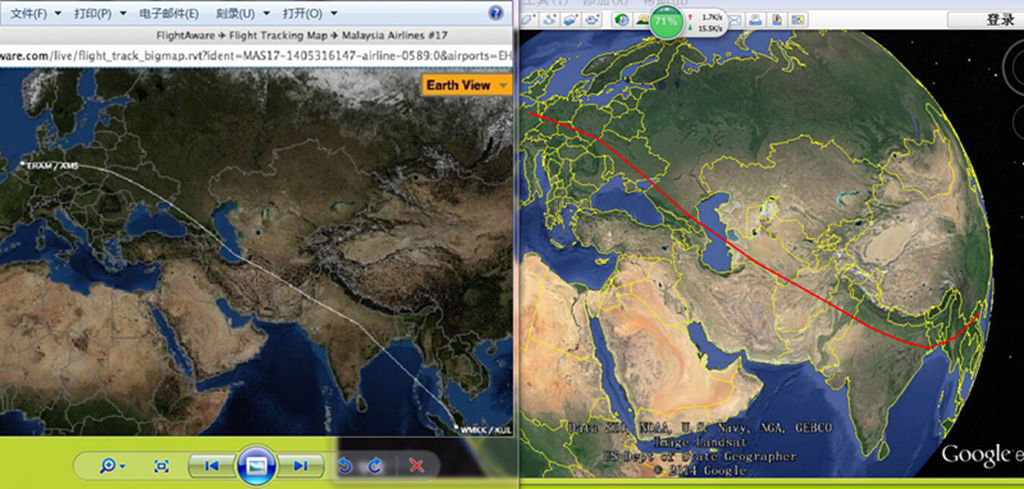Viewport: 1024px width, 489px height.
Task: Open the Earth View map type dropdown
Action: click(x=467, y=85)
